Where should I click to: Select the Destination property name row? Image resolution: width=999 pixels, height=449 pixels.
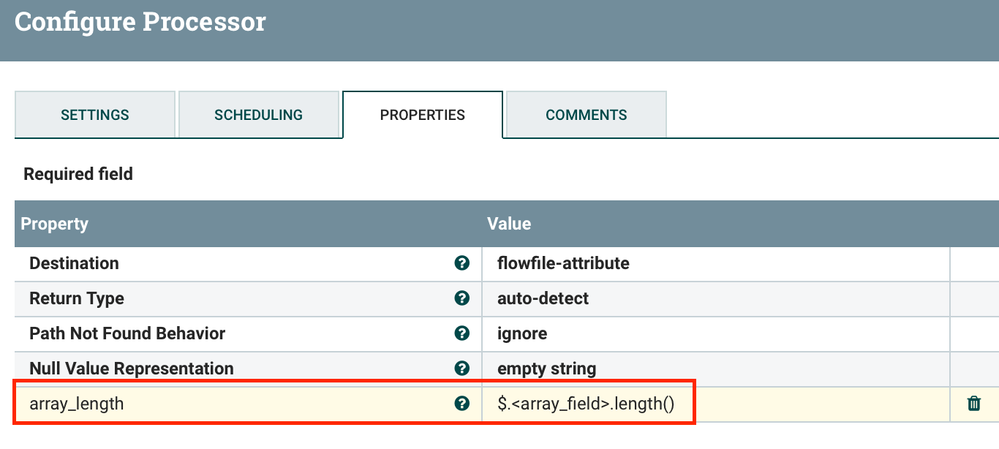coord(74,263)
